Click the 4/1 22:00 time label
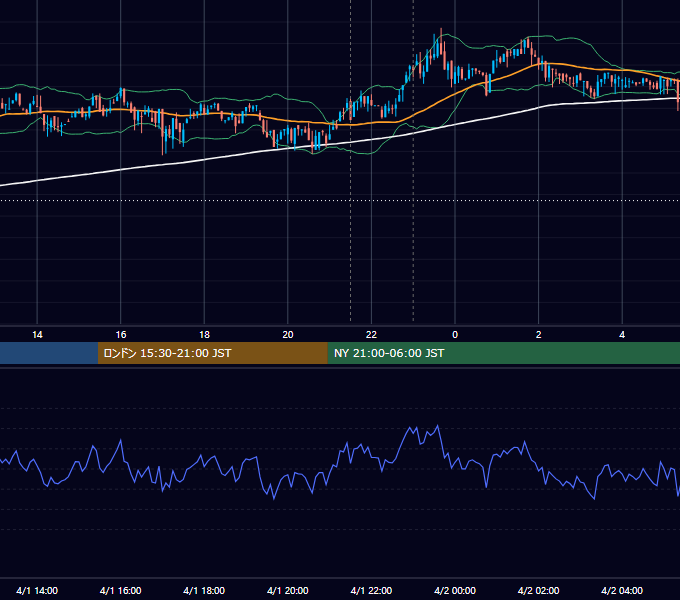680x600 pixels. pos(371,590)
